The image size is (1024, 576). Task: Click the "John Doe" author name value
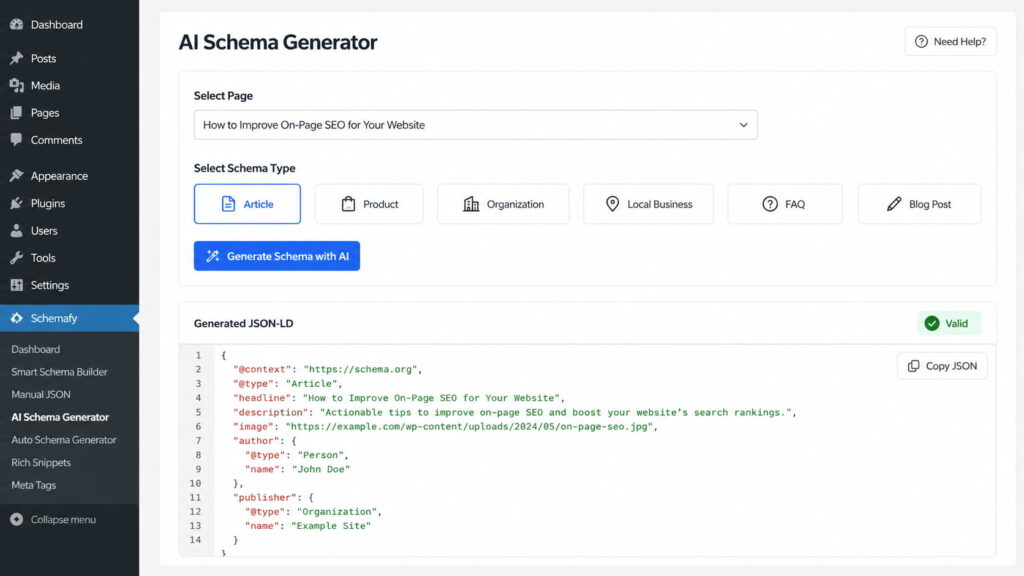pyautogui.click(x=321, y=469)
